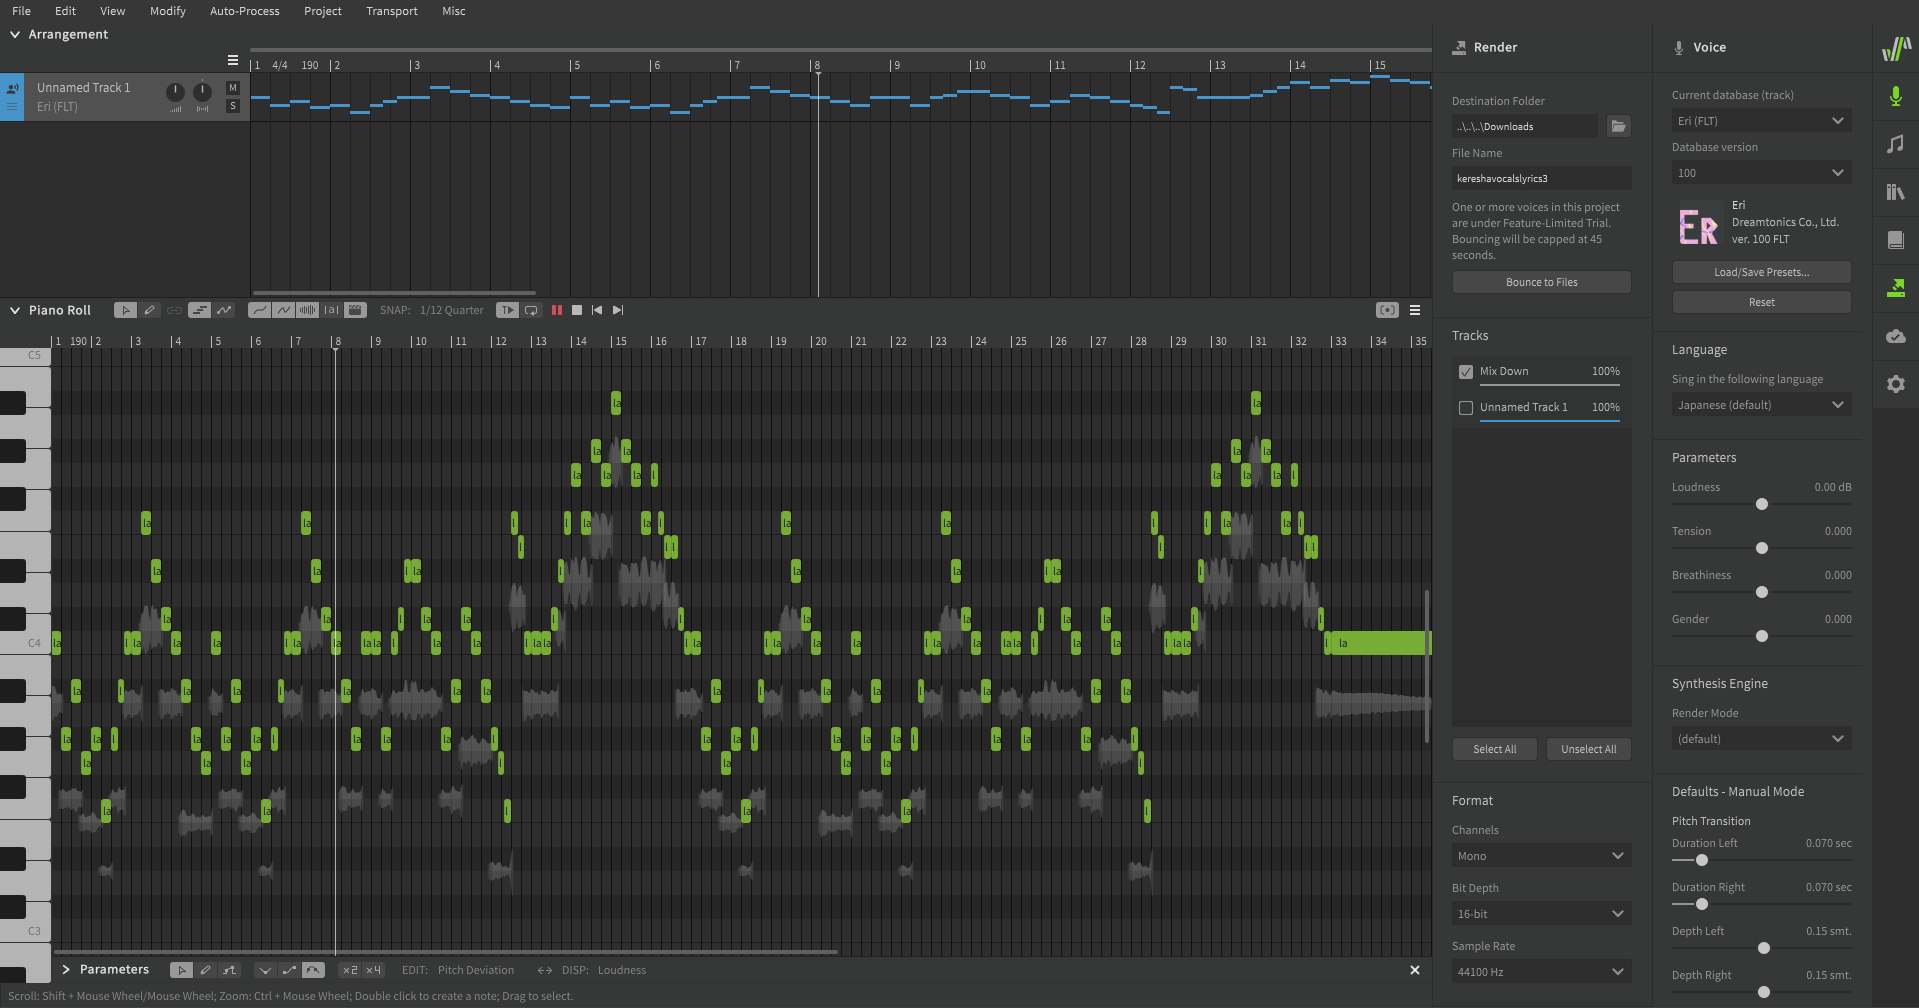
Task: Solo Unnamed Track 1 with S button
Action: coord(233,106)
